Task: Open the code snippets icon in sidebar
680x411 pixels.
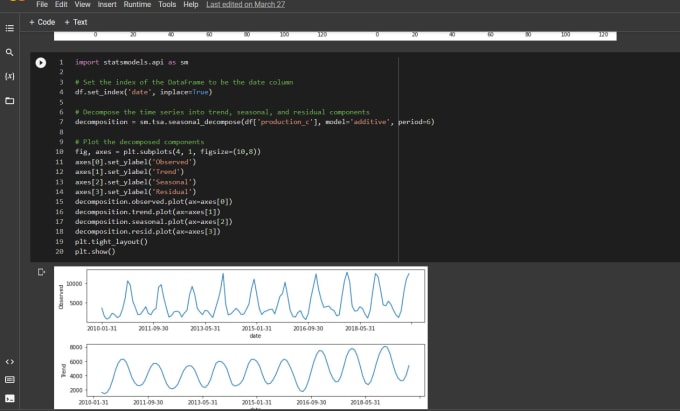Action: tap(10, 362)
